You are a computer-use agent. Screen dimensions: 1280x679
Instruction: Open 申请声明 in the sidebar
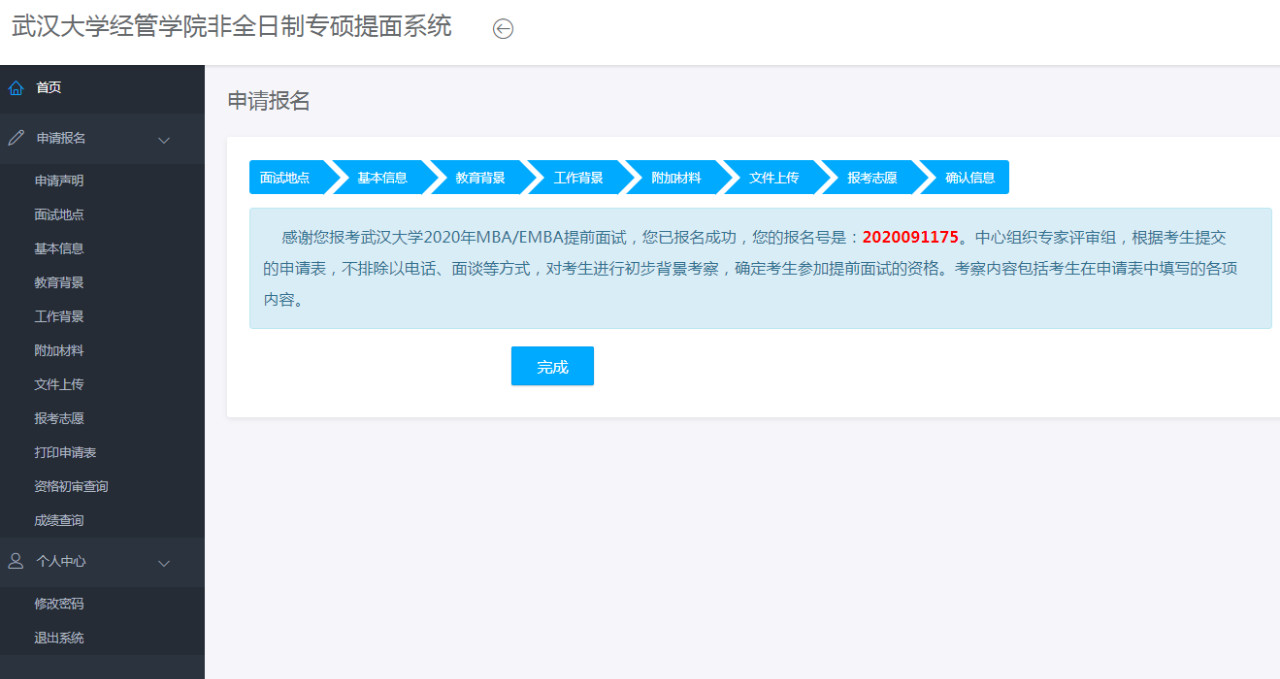[x=59, y=181]
